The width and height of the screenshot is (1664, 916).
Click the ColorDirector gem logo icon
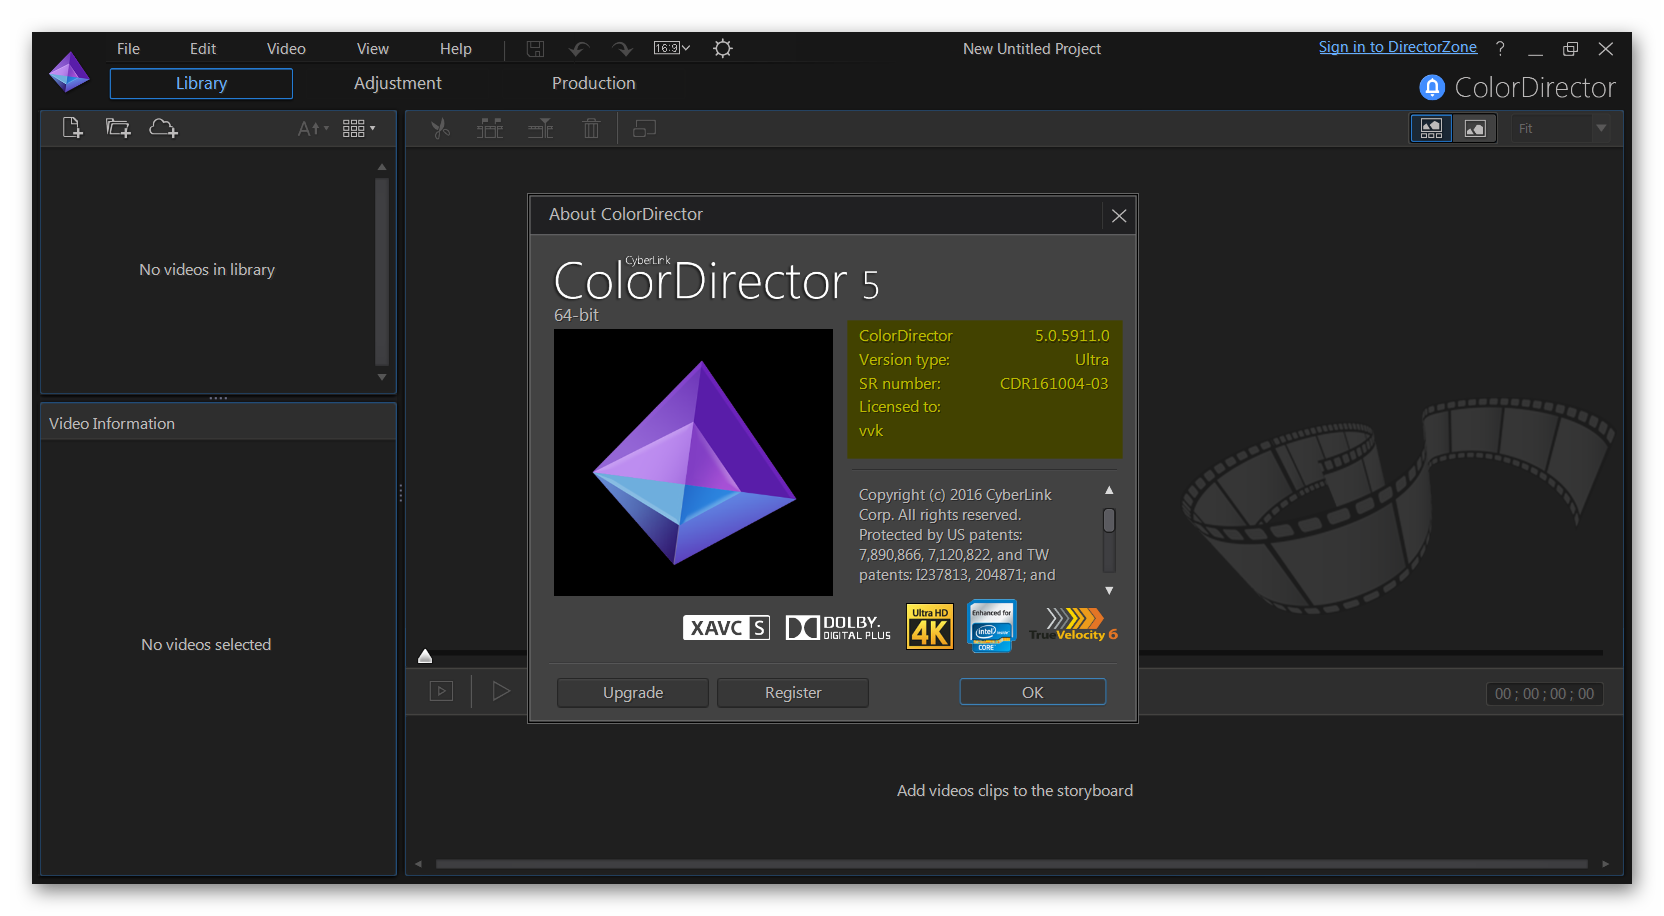(x=69, y=72)
